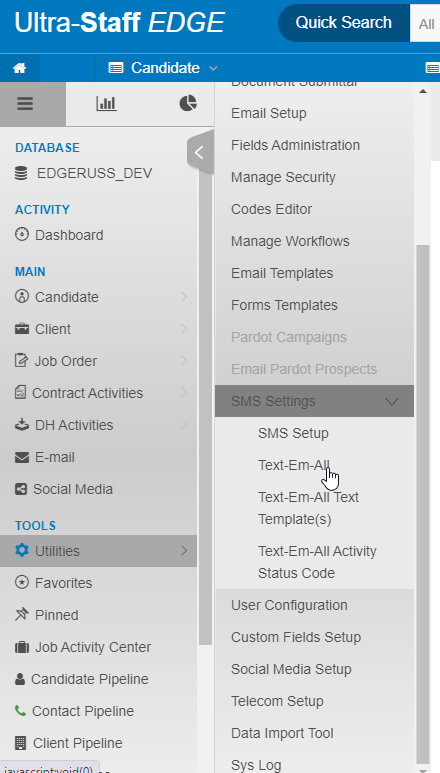Click the Pinned pushpin icon
The height and width of the screenshot is (773, 440).
tap(22, 615)
